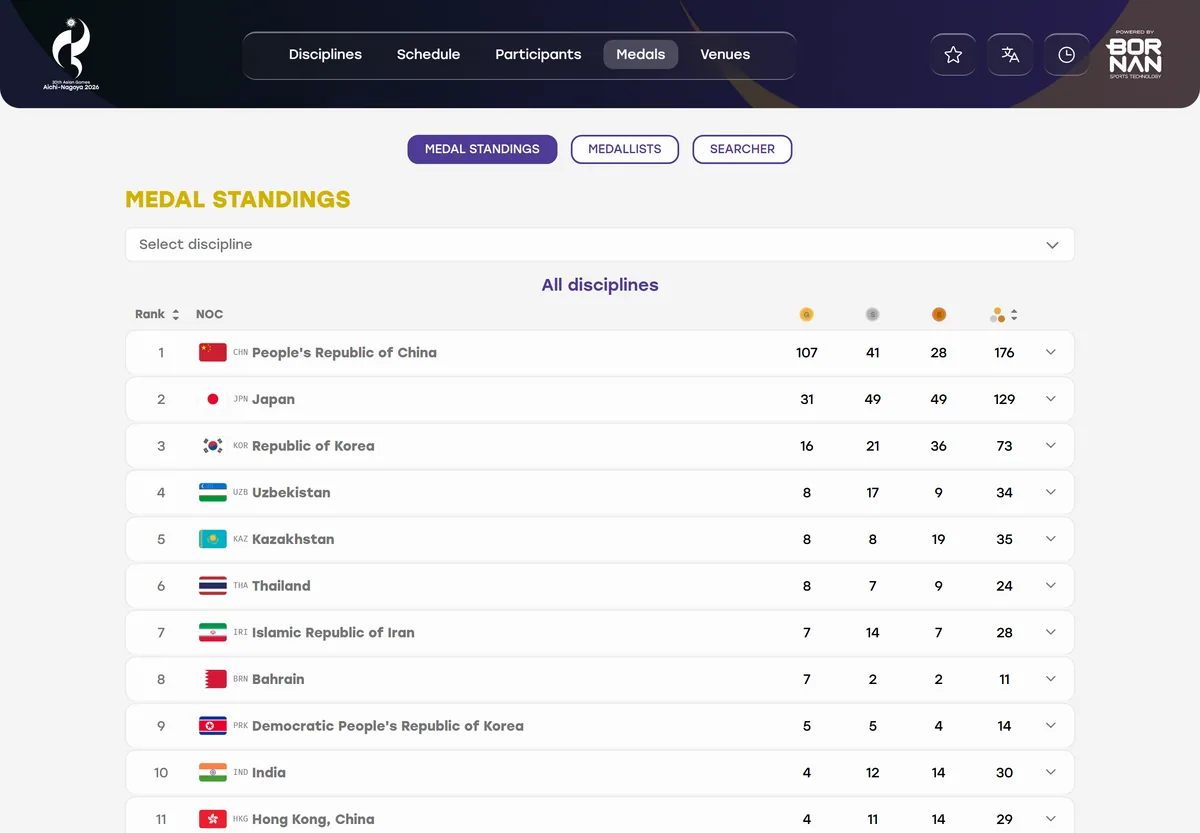1200x833 pixels.
Task: Open the Disciplines menu
Action: pyautogui.click(x=325, y=55)
